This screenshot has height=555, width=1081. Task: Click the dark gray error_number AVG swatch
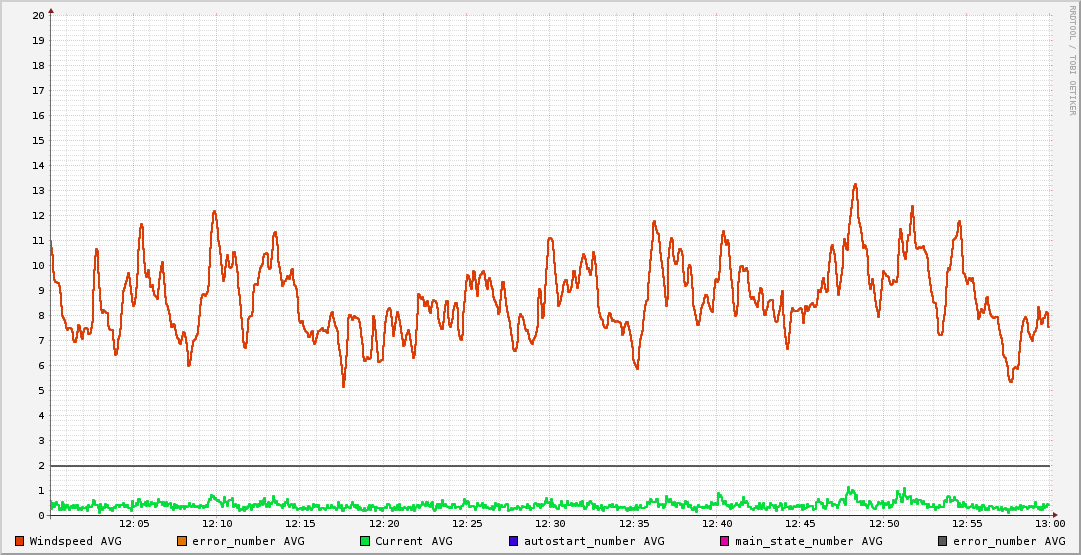(943, 541)
